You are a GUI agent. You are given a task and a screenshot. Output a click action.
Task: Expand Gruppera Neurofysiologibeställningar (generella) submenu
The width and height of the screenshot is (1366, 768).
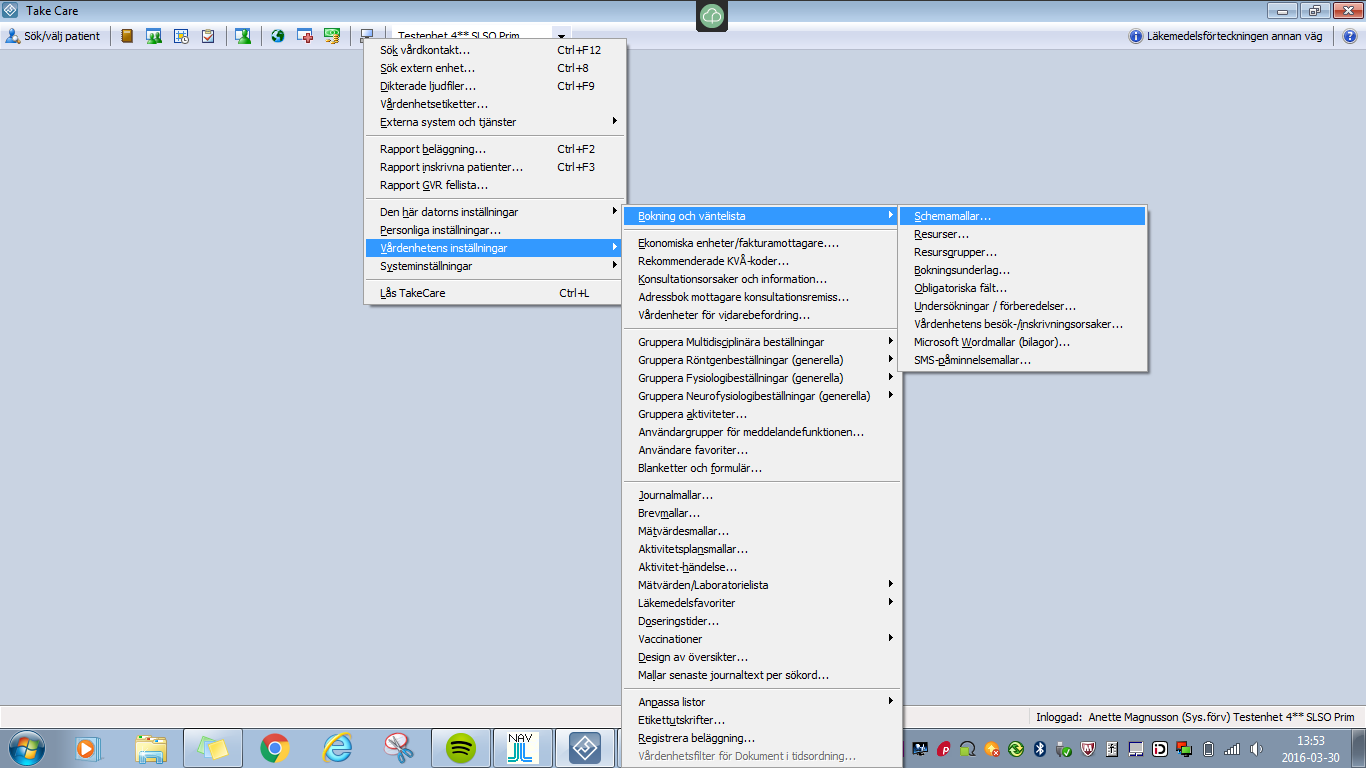pyautogui.click(x=761, y=396)
